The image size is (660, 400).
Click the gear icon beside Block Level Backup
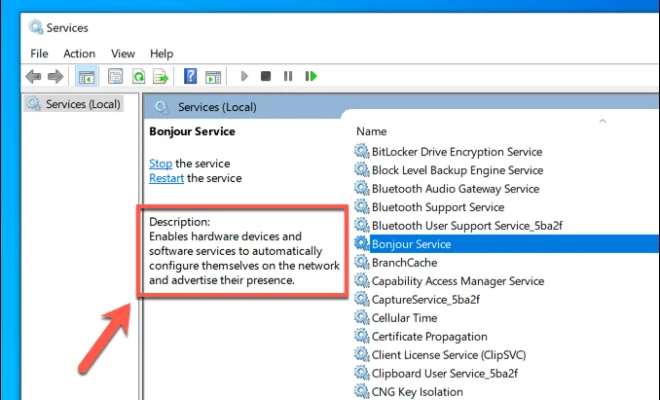pyautogui.click(x=362, y=169)
